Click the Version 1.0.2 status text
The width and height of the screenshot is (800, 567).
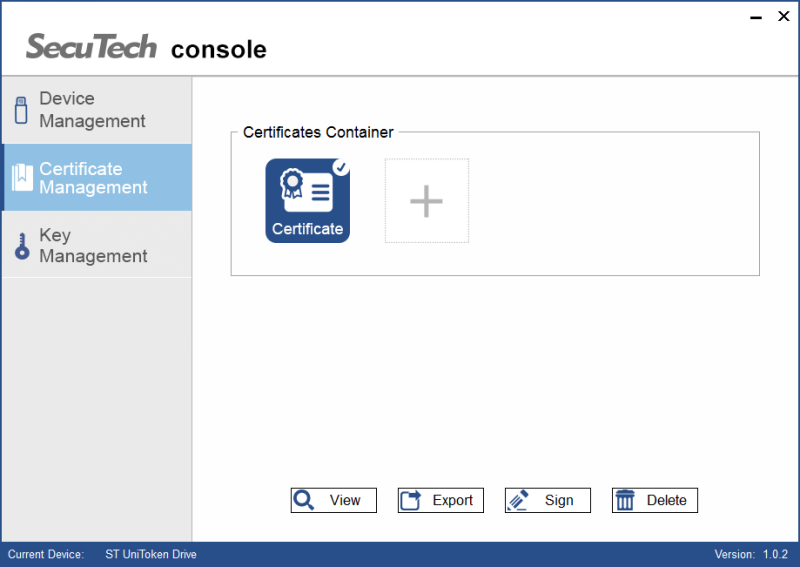click(x=751, y=554)
